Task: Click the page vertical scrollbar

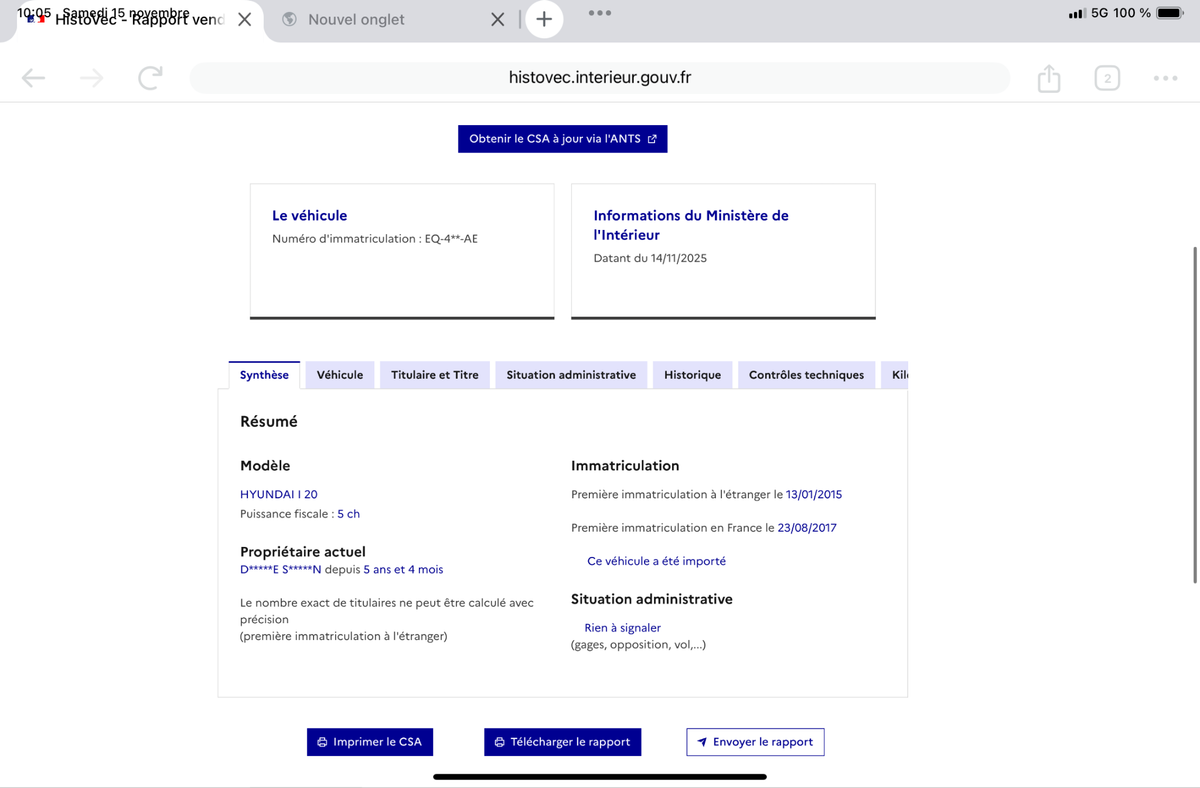Action: point(1195,415)
